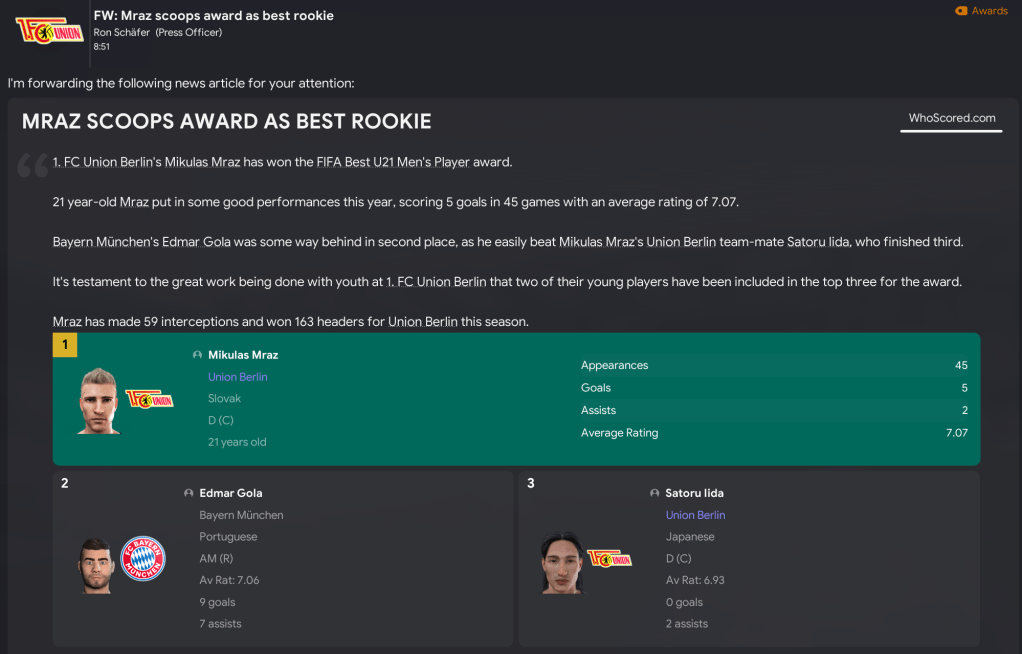
Task: Open the Awards category label
Action: 989,11
